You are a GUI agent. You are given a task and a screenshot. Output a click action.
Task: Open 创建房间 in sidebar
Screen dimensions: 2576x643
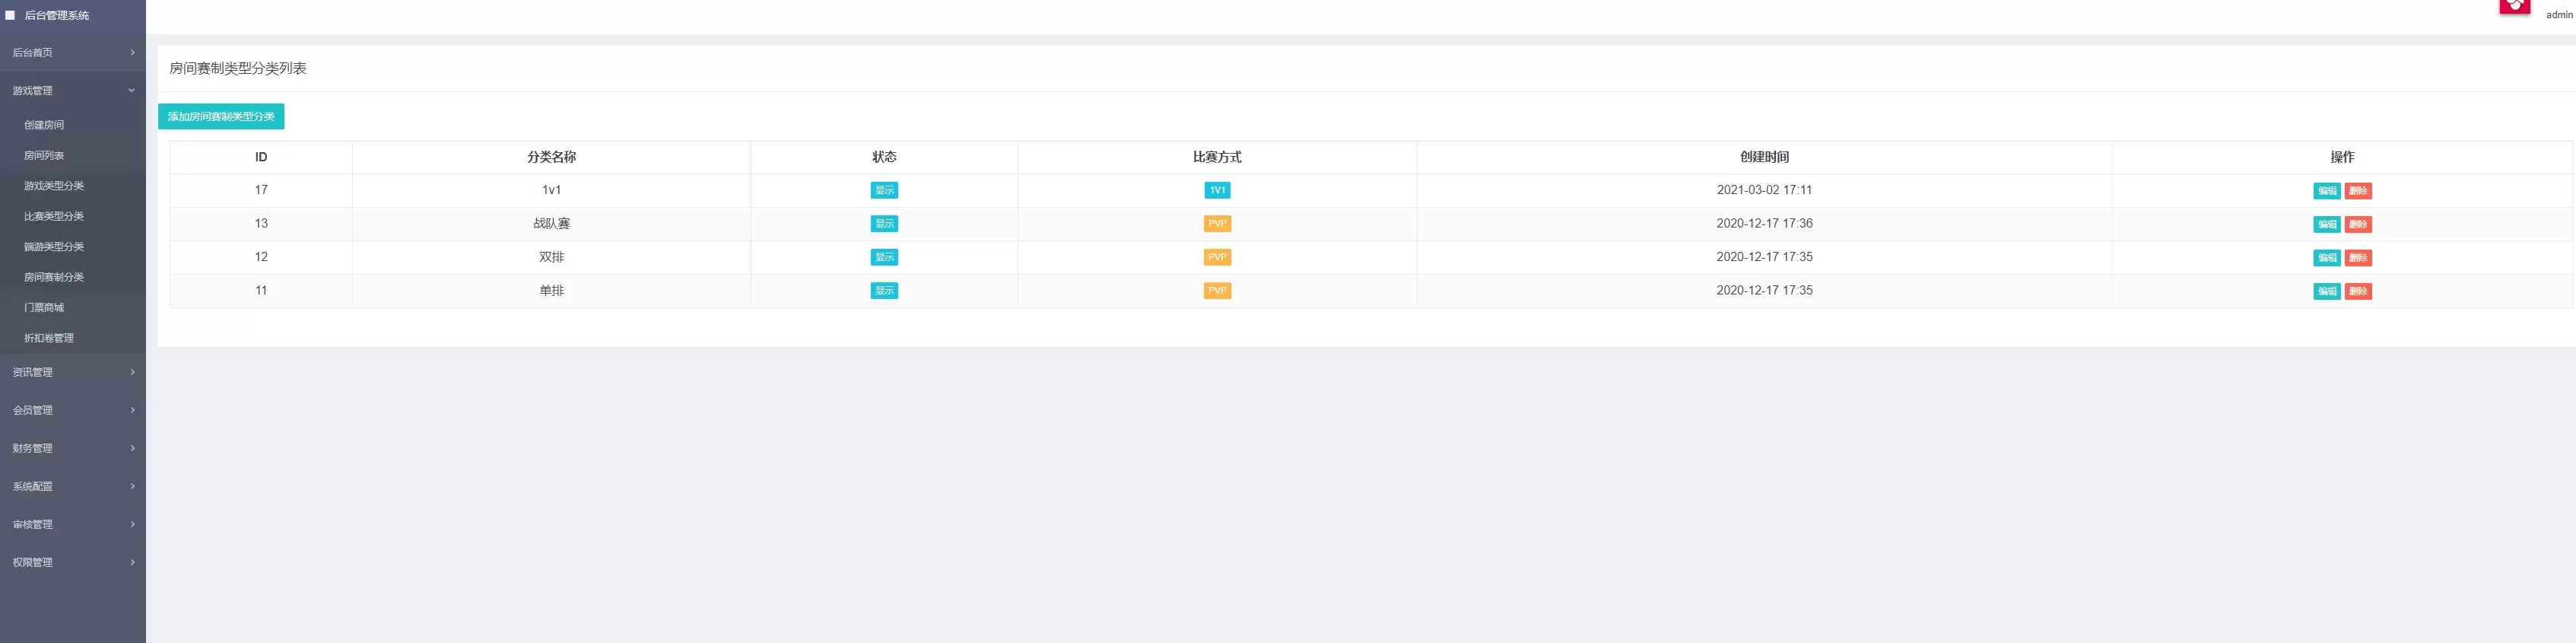(44, 125)
